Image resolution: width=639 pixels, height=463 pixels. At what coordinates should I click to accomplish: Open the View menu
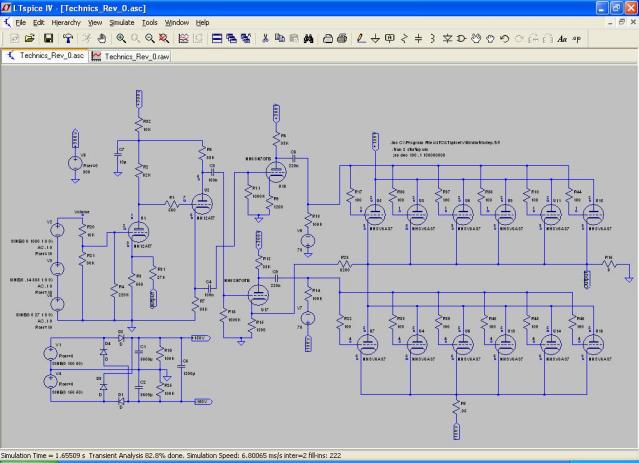coord(95,22)
